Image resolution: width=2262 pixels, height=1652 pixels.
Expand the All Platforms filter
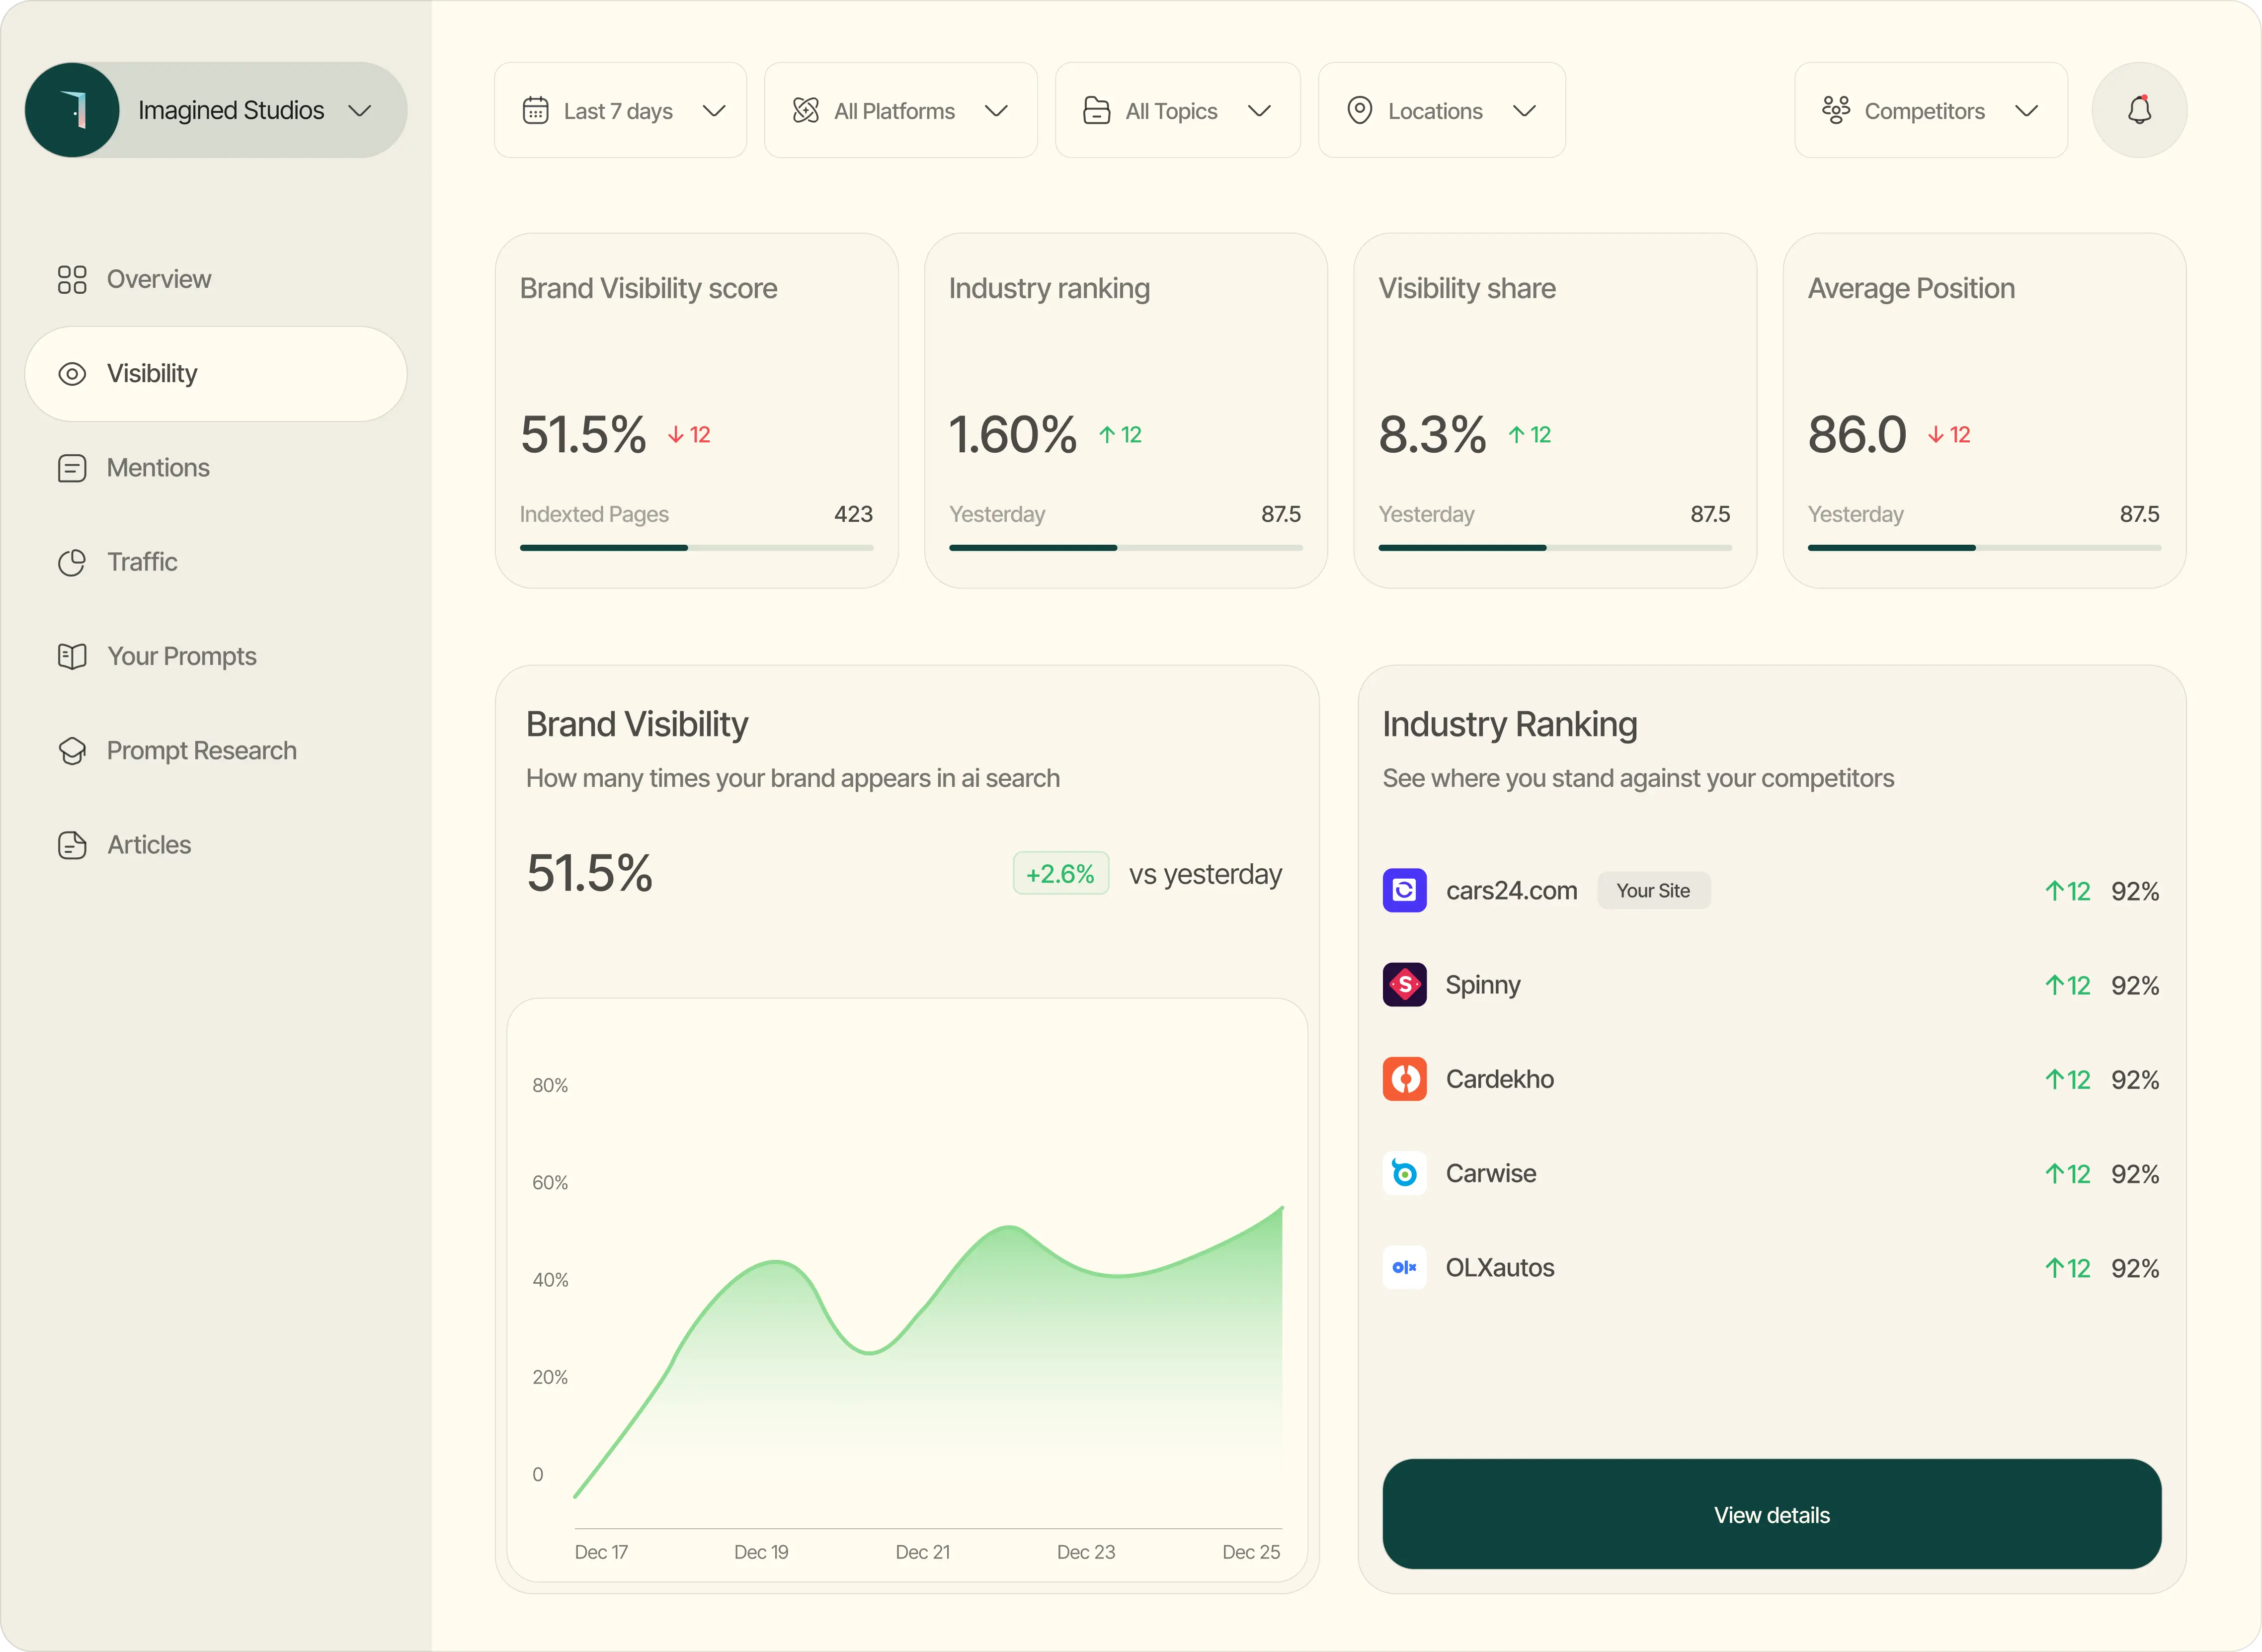coord(900,110)
